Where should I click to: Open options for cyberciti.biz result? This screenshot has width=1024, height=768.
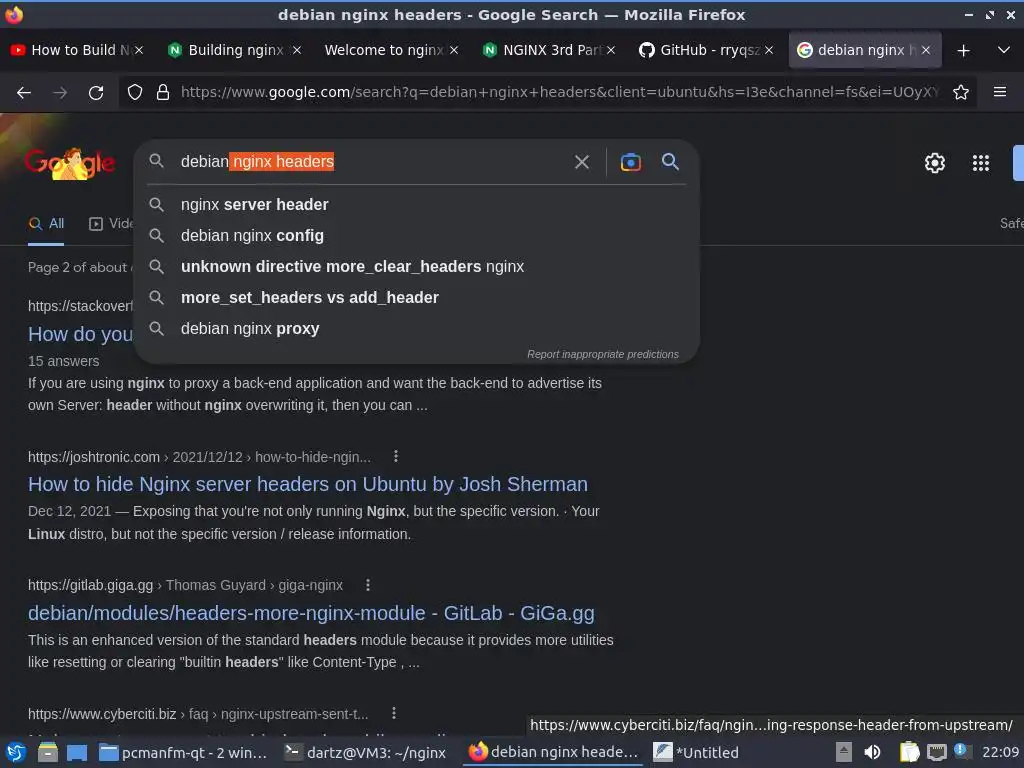coord(394,714)
